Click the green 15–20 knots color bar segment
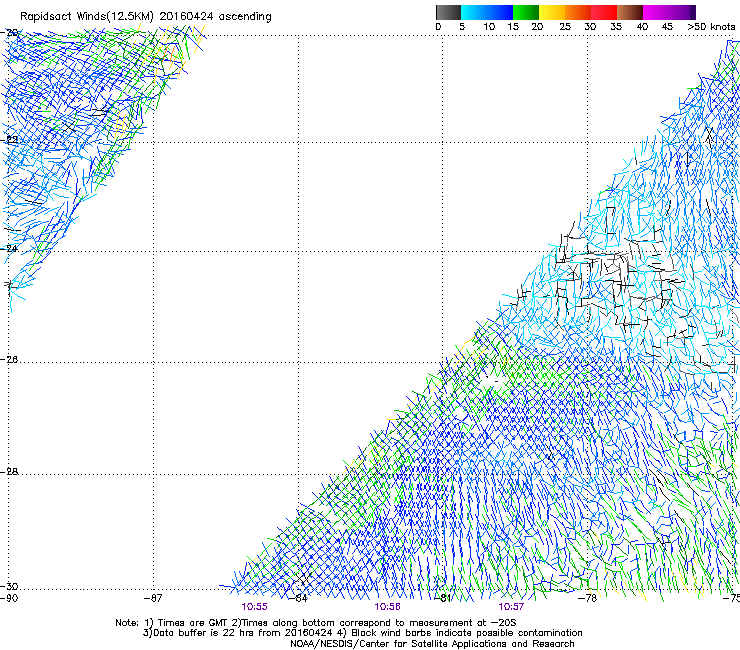This screenshot has width=740, height=650. point(526,12)
